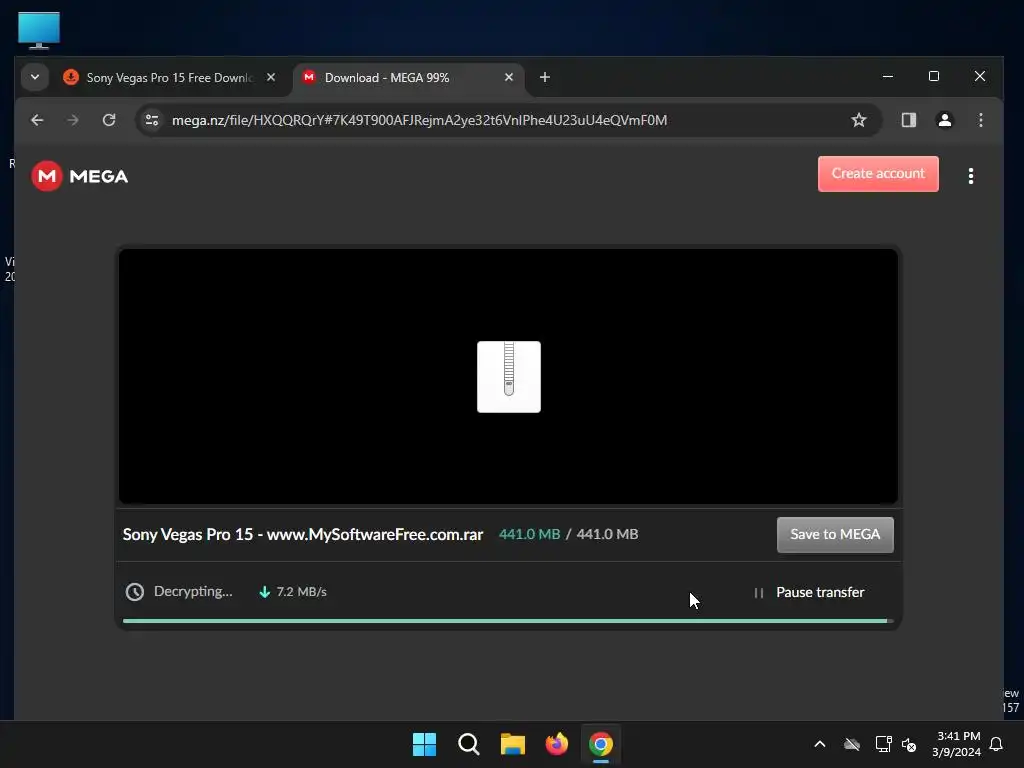The height and width of the screenshot is (768, 1024).
Task: Click the Chrome taskbar icon
Action: (x=601, y=744)
